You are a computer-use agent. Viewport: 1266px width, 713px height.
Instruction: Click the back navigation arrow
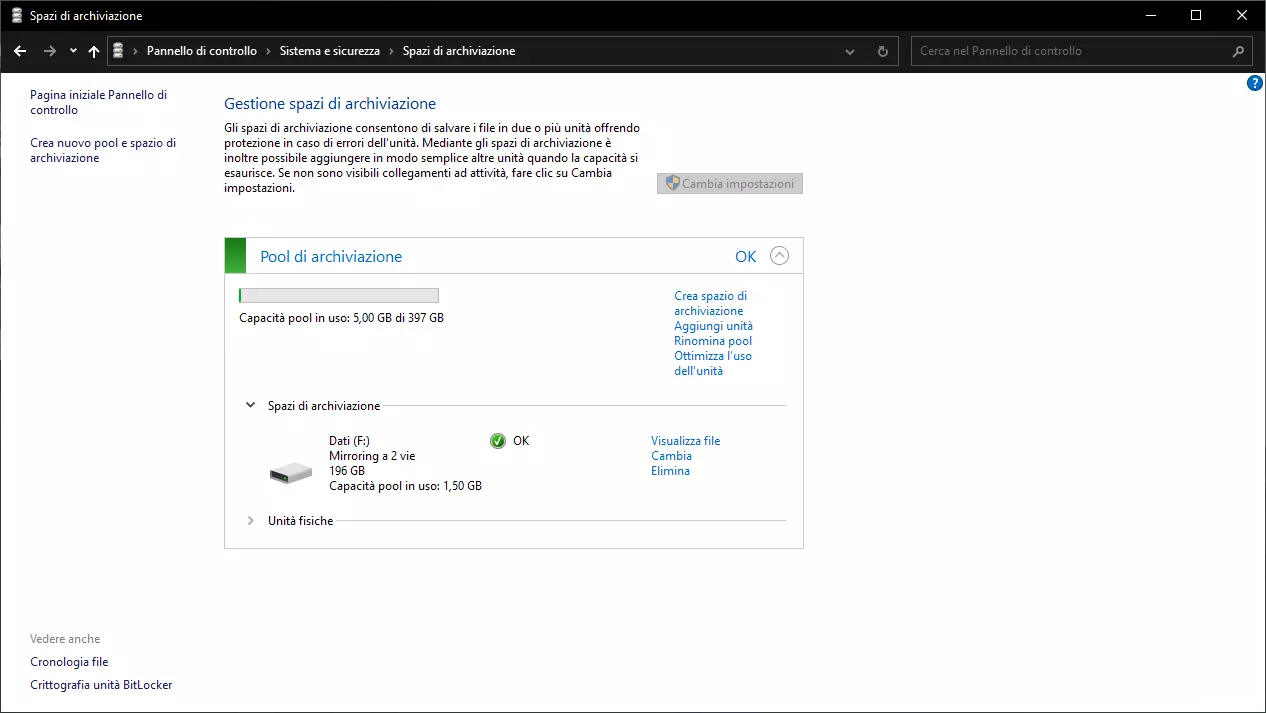[20, 51]
